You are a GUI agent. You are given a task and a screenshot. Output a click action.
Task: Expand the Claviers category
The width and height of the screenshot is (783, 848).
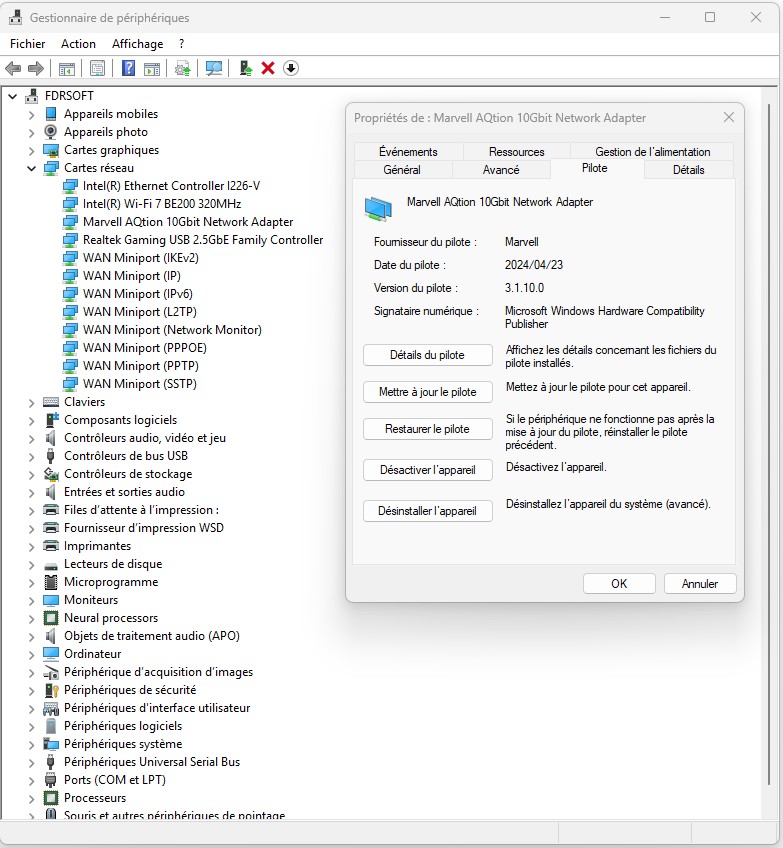point(31,402)
